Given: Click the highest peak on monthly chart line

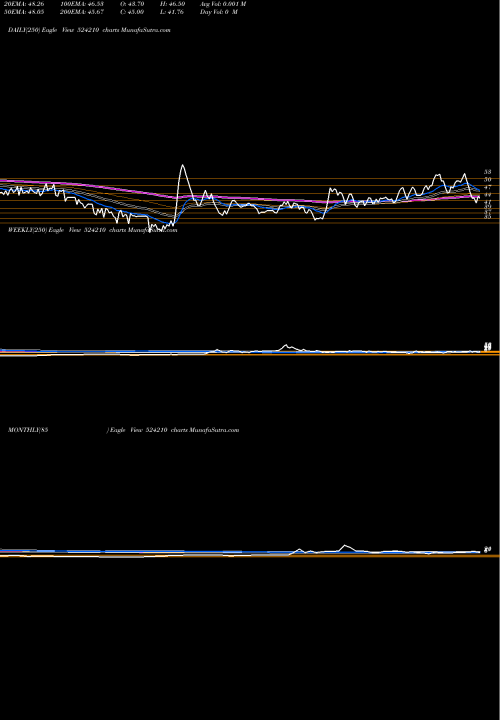Looking at the screenshot, I should click(x=345, y=546).
